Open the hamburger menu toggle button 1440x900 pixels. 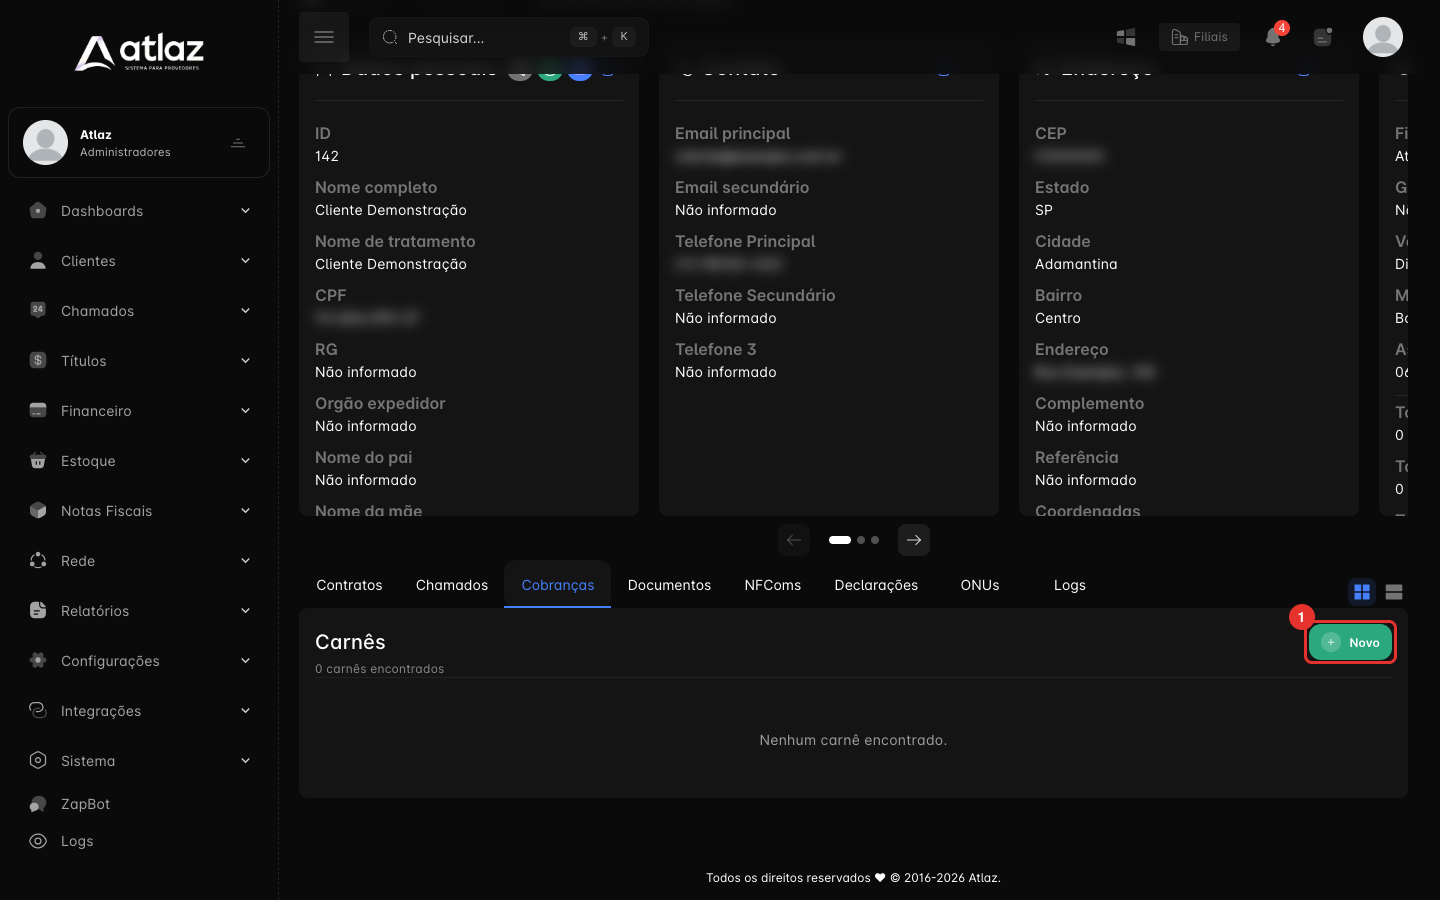tap(324, 37)
